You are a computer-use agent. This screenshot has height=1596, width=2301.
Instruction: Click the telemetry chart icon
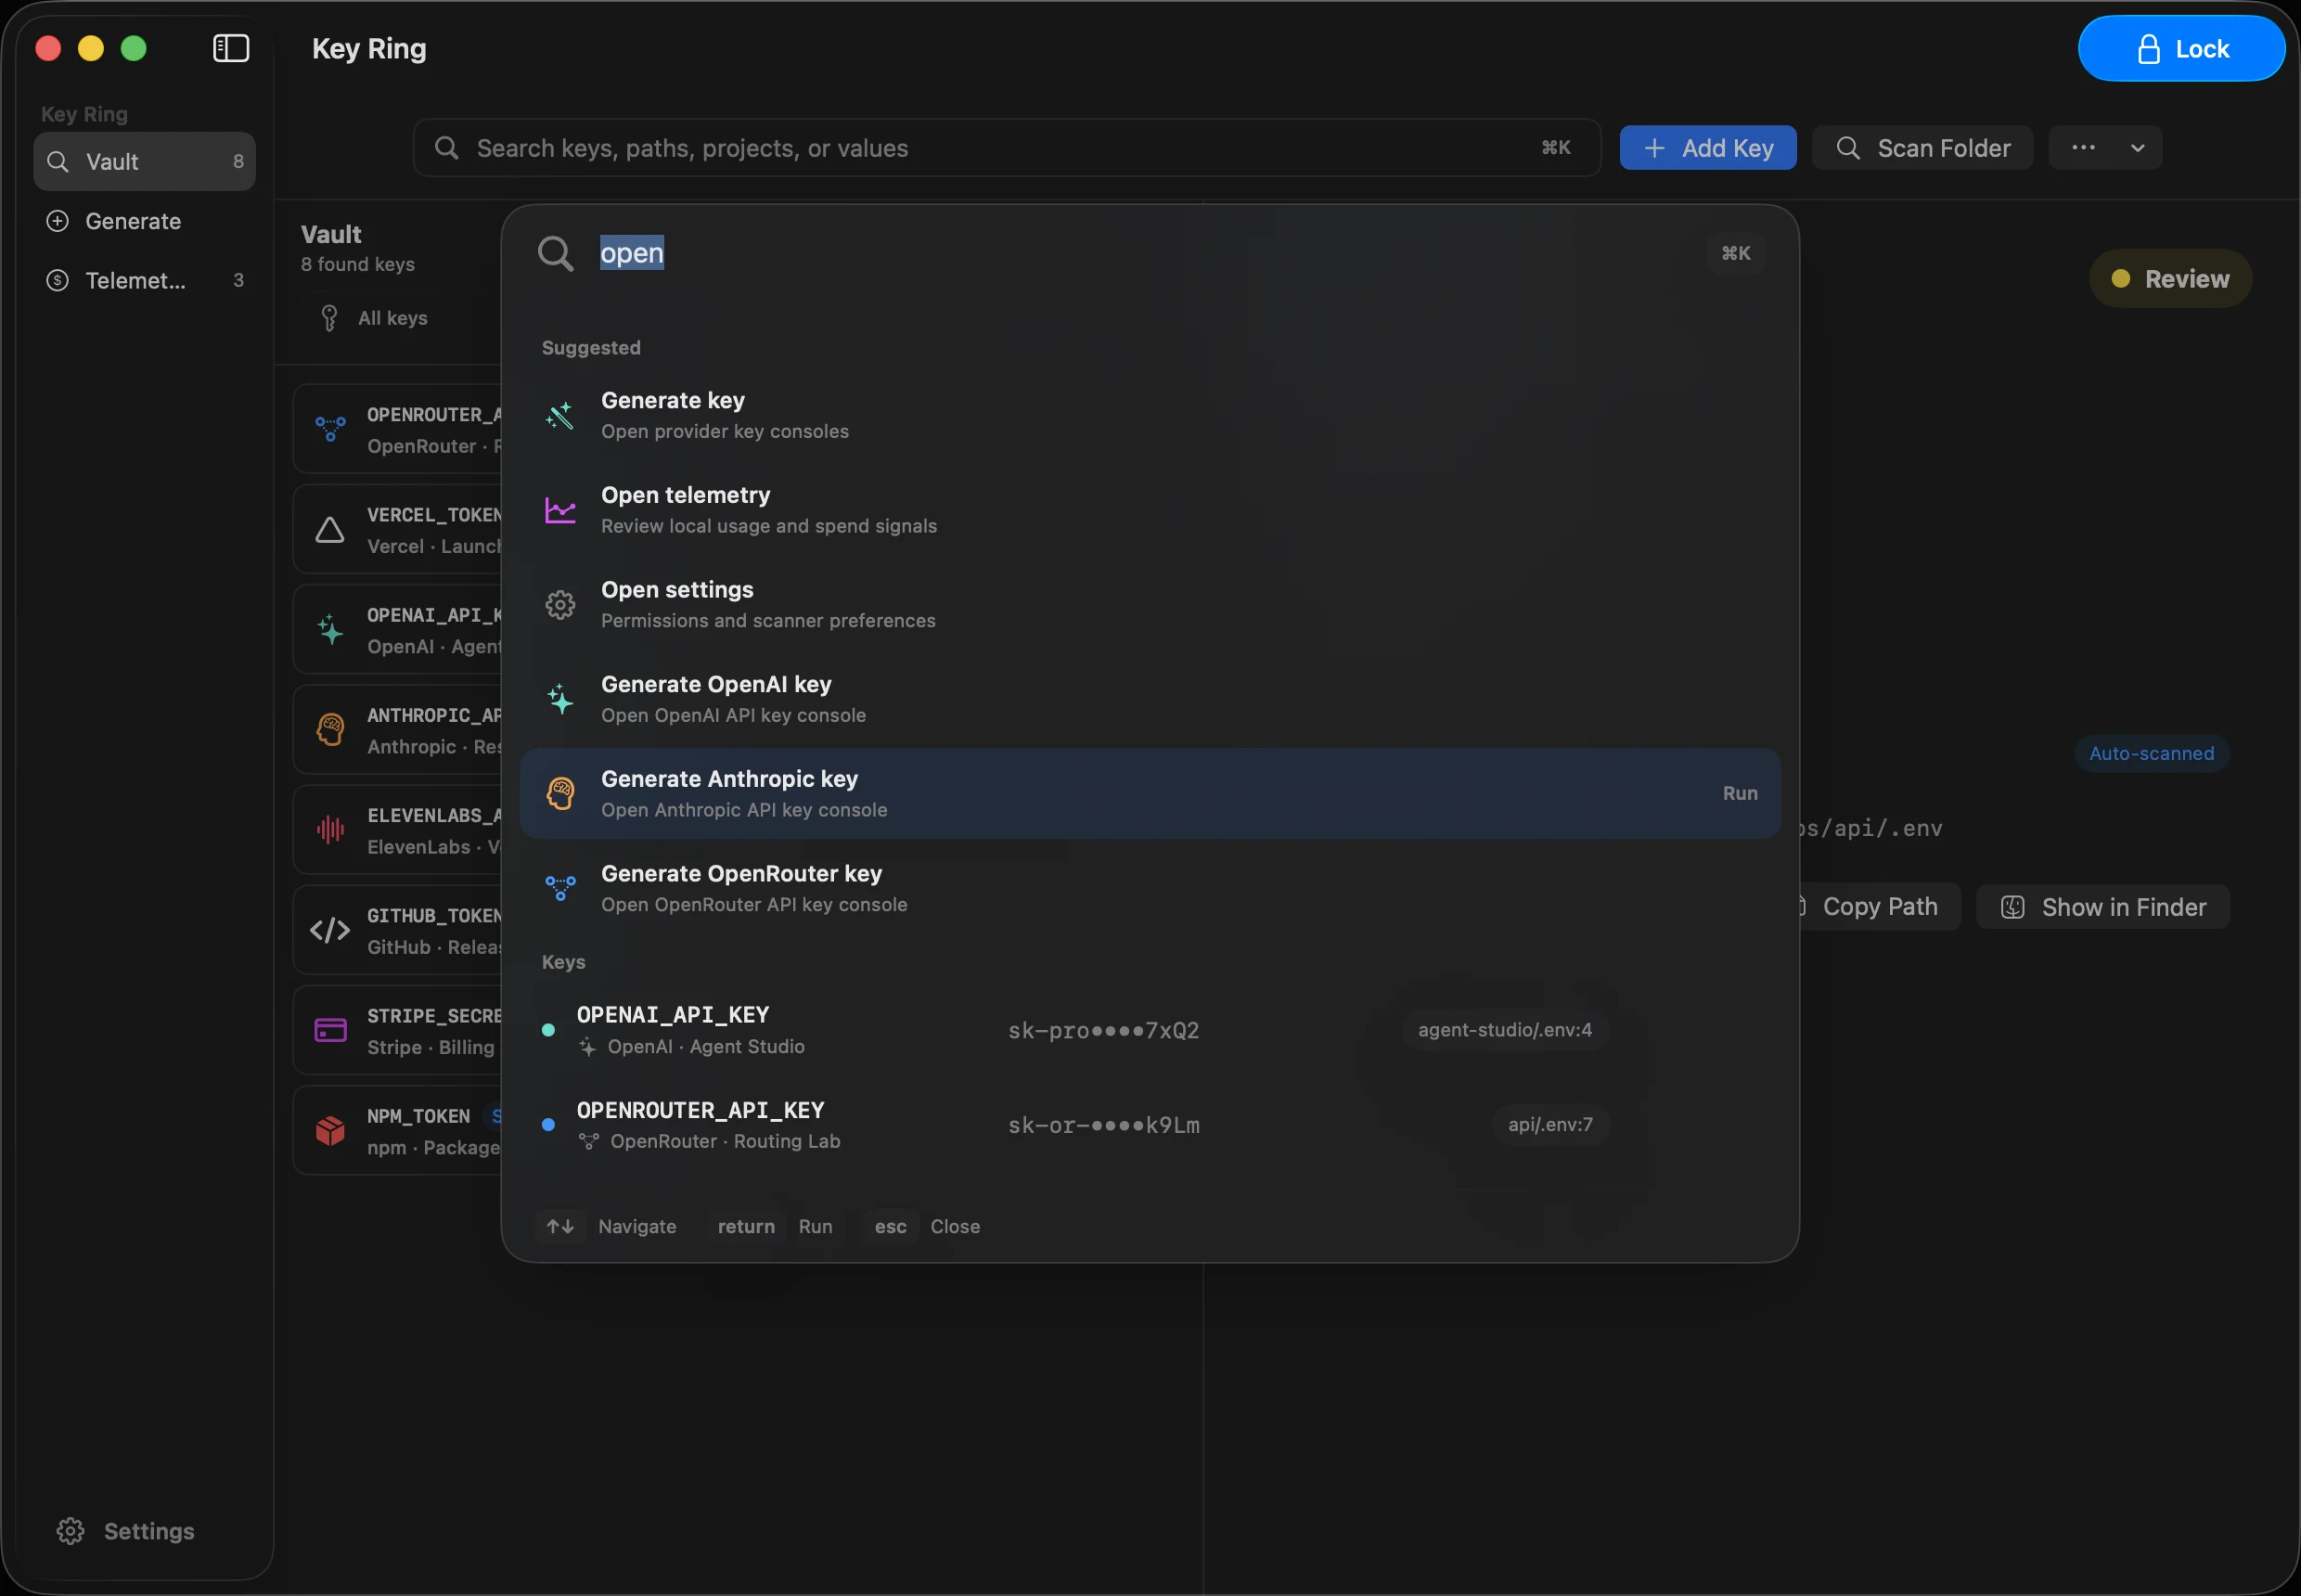[560, 509]
